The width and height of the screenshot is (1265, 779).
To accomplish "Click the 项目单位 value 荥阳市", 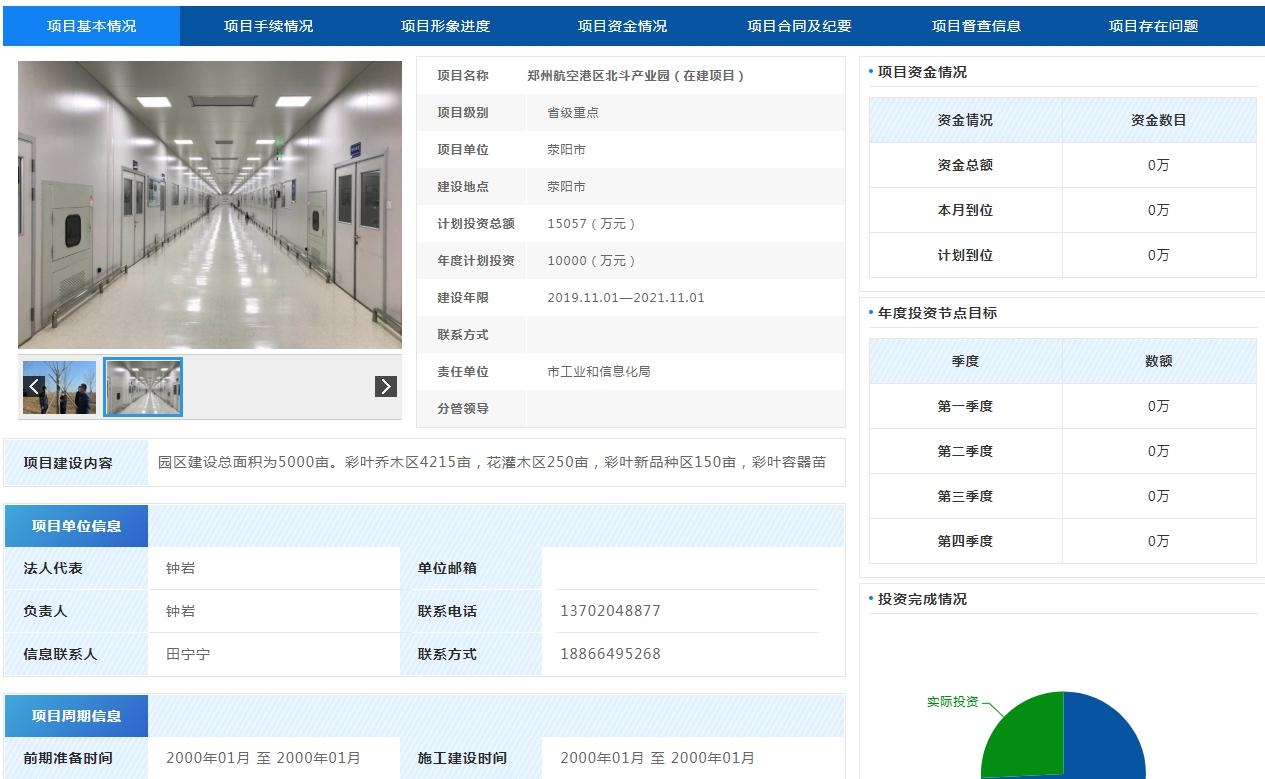I will click(x=566, y=150).
